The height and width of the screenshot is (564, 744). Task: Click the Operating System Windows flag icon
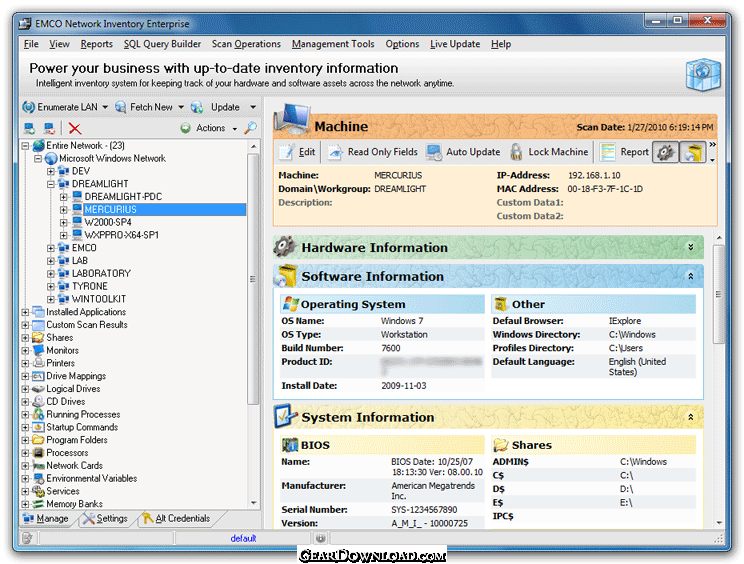point(290,304)
